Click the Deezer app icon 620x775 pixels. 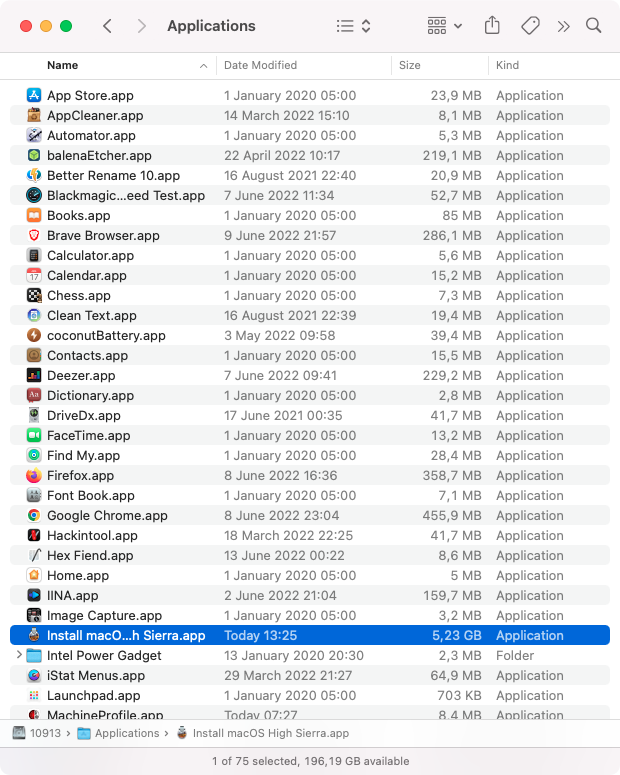[x=34, y=375]
